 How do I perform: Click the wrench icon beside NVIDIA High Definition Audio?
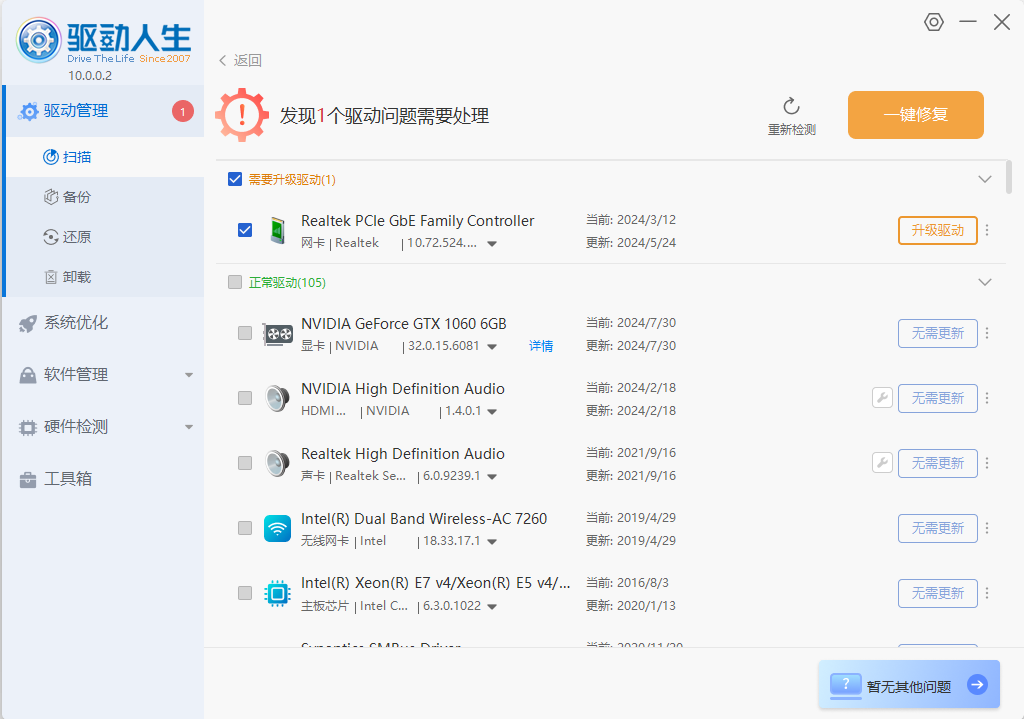(x=882, y=398)
